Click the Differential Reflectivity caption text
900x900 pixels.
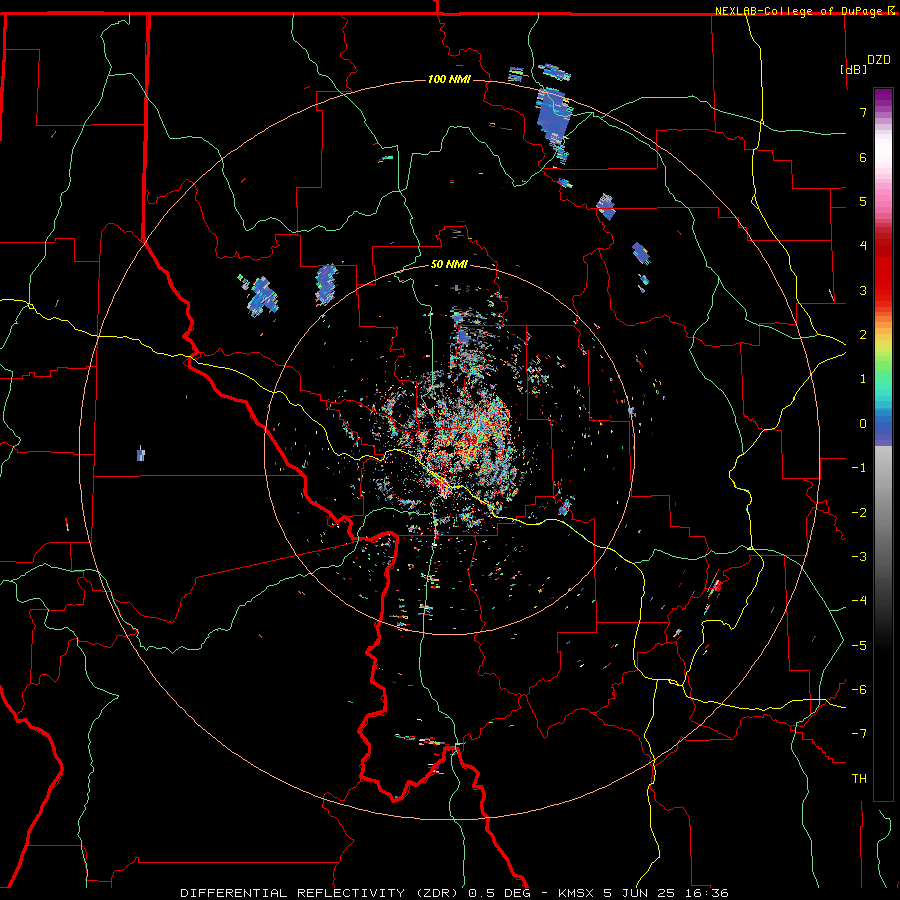coord(455,893)
